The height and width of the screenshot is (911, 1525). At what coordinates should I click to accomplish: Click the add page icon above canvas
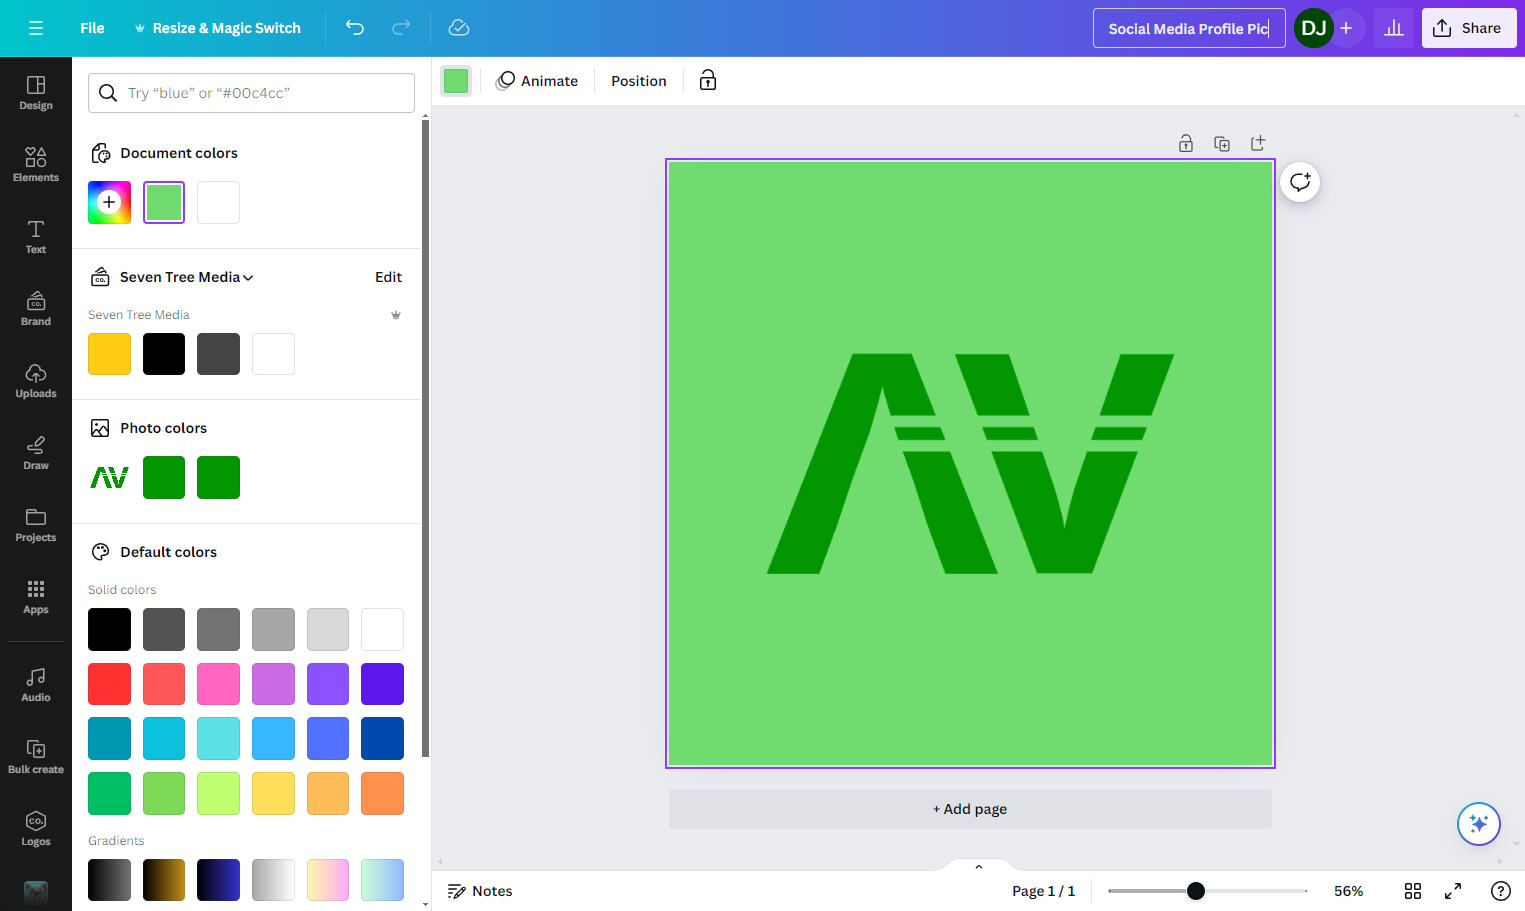(1258, 144)
